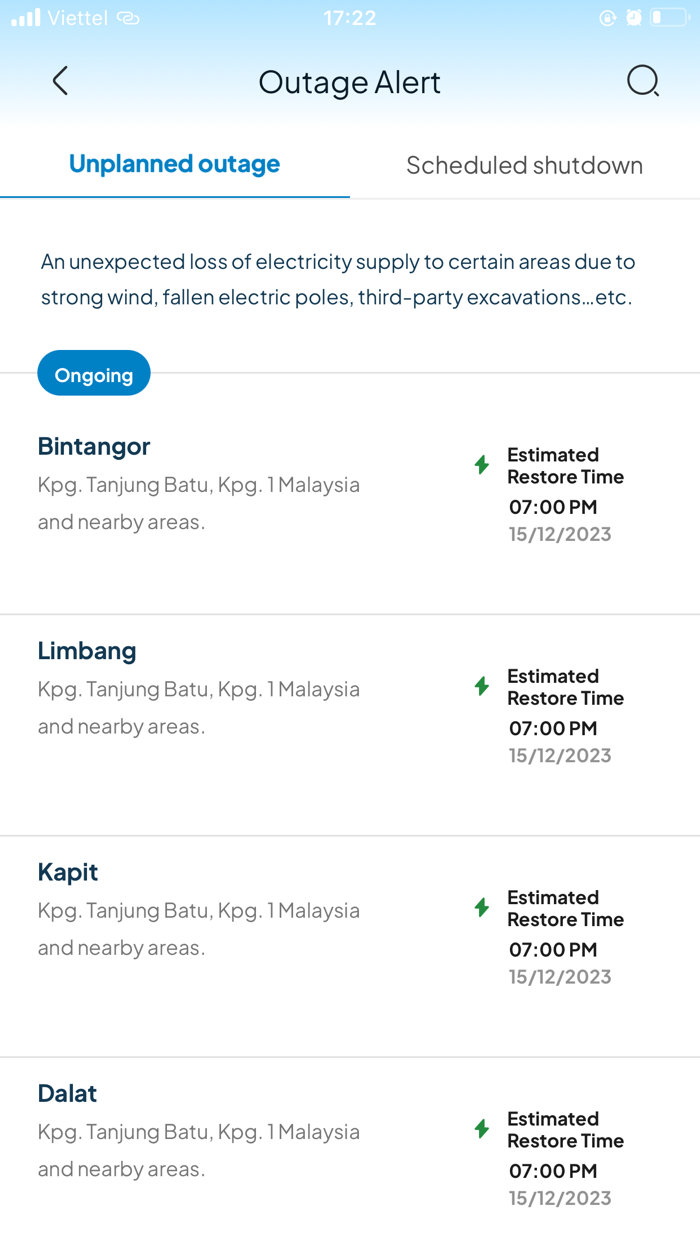Open search with the magnifier icon

(643, 81)
